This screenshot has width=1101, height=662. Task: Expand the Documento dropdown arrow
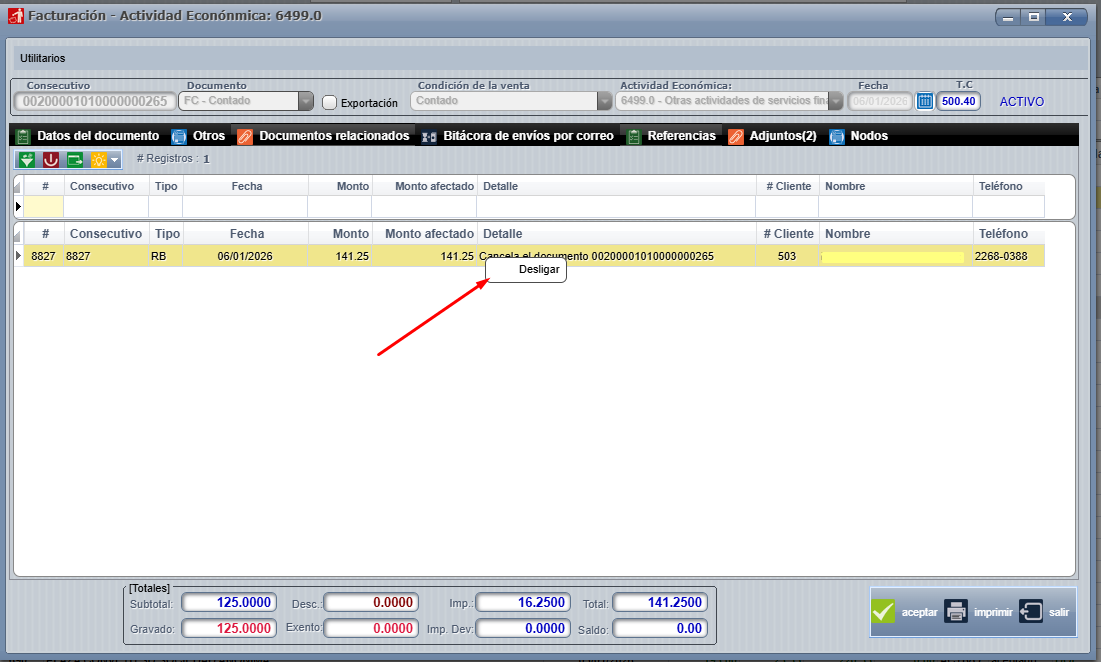tap(305, 101)
